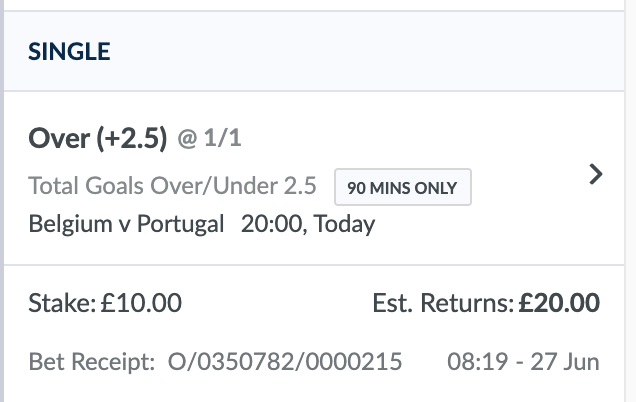Open the Total Goals Over/Under 2.5 market
The width and height of the screenshot is (636, 402).
pos(172,186)
